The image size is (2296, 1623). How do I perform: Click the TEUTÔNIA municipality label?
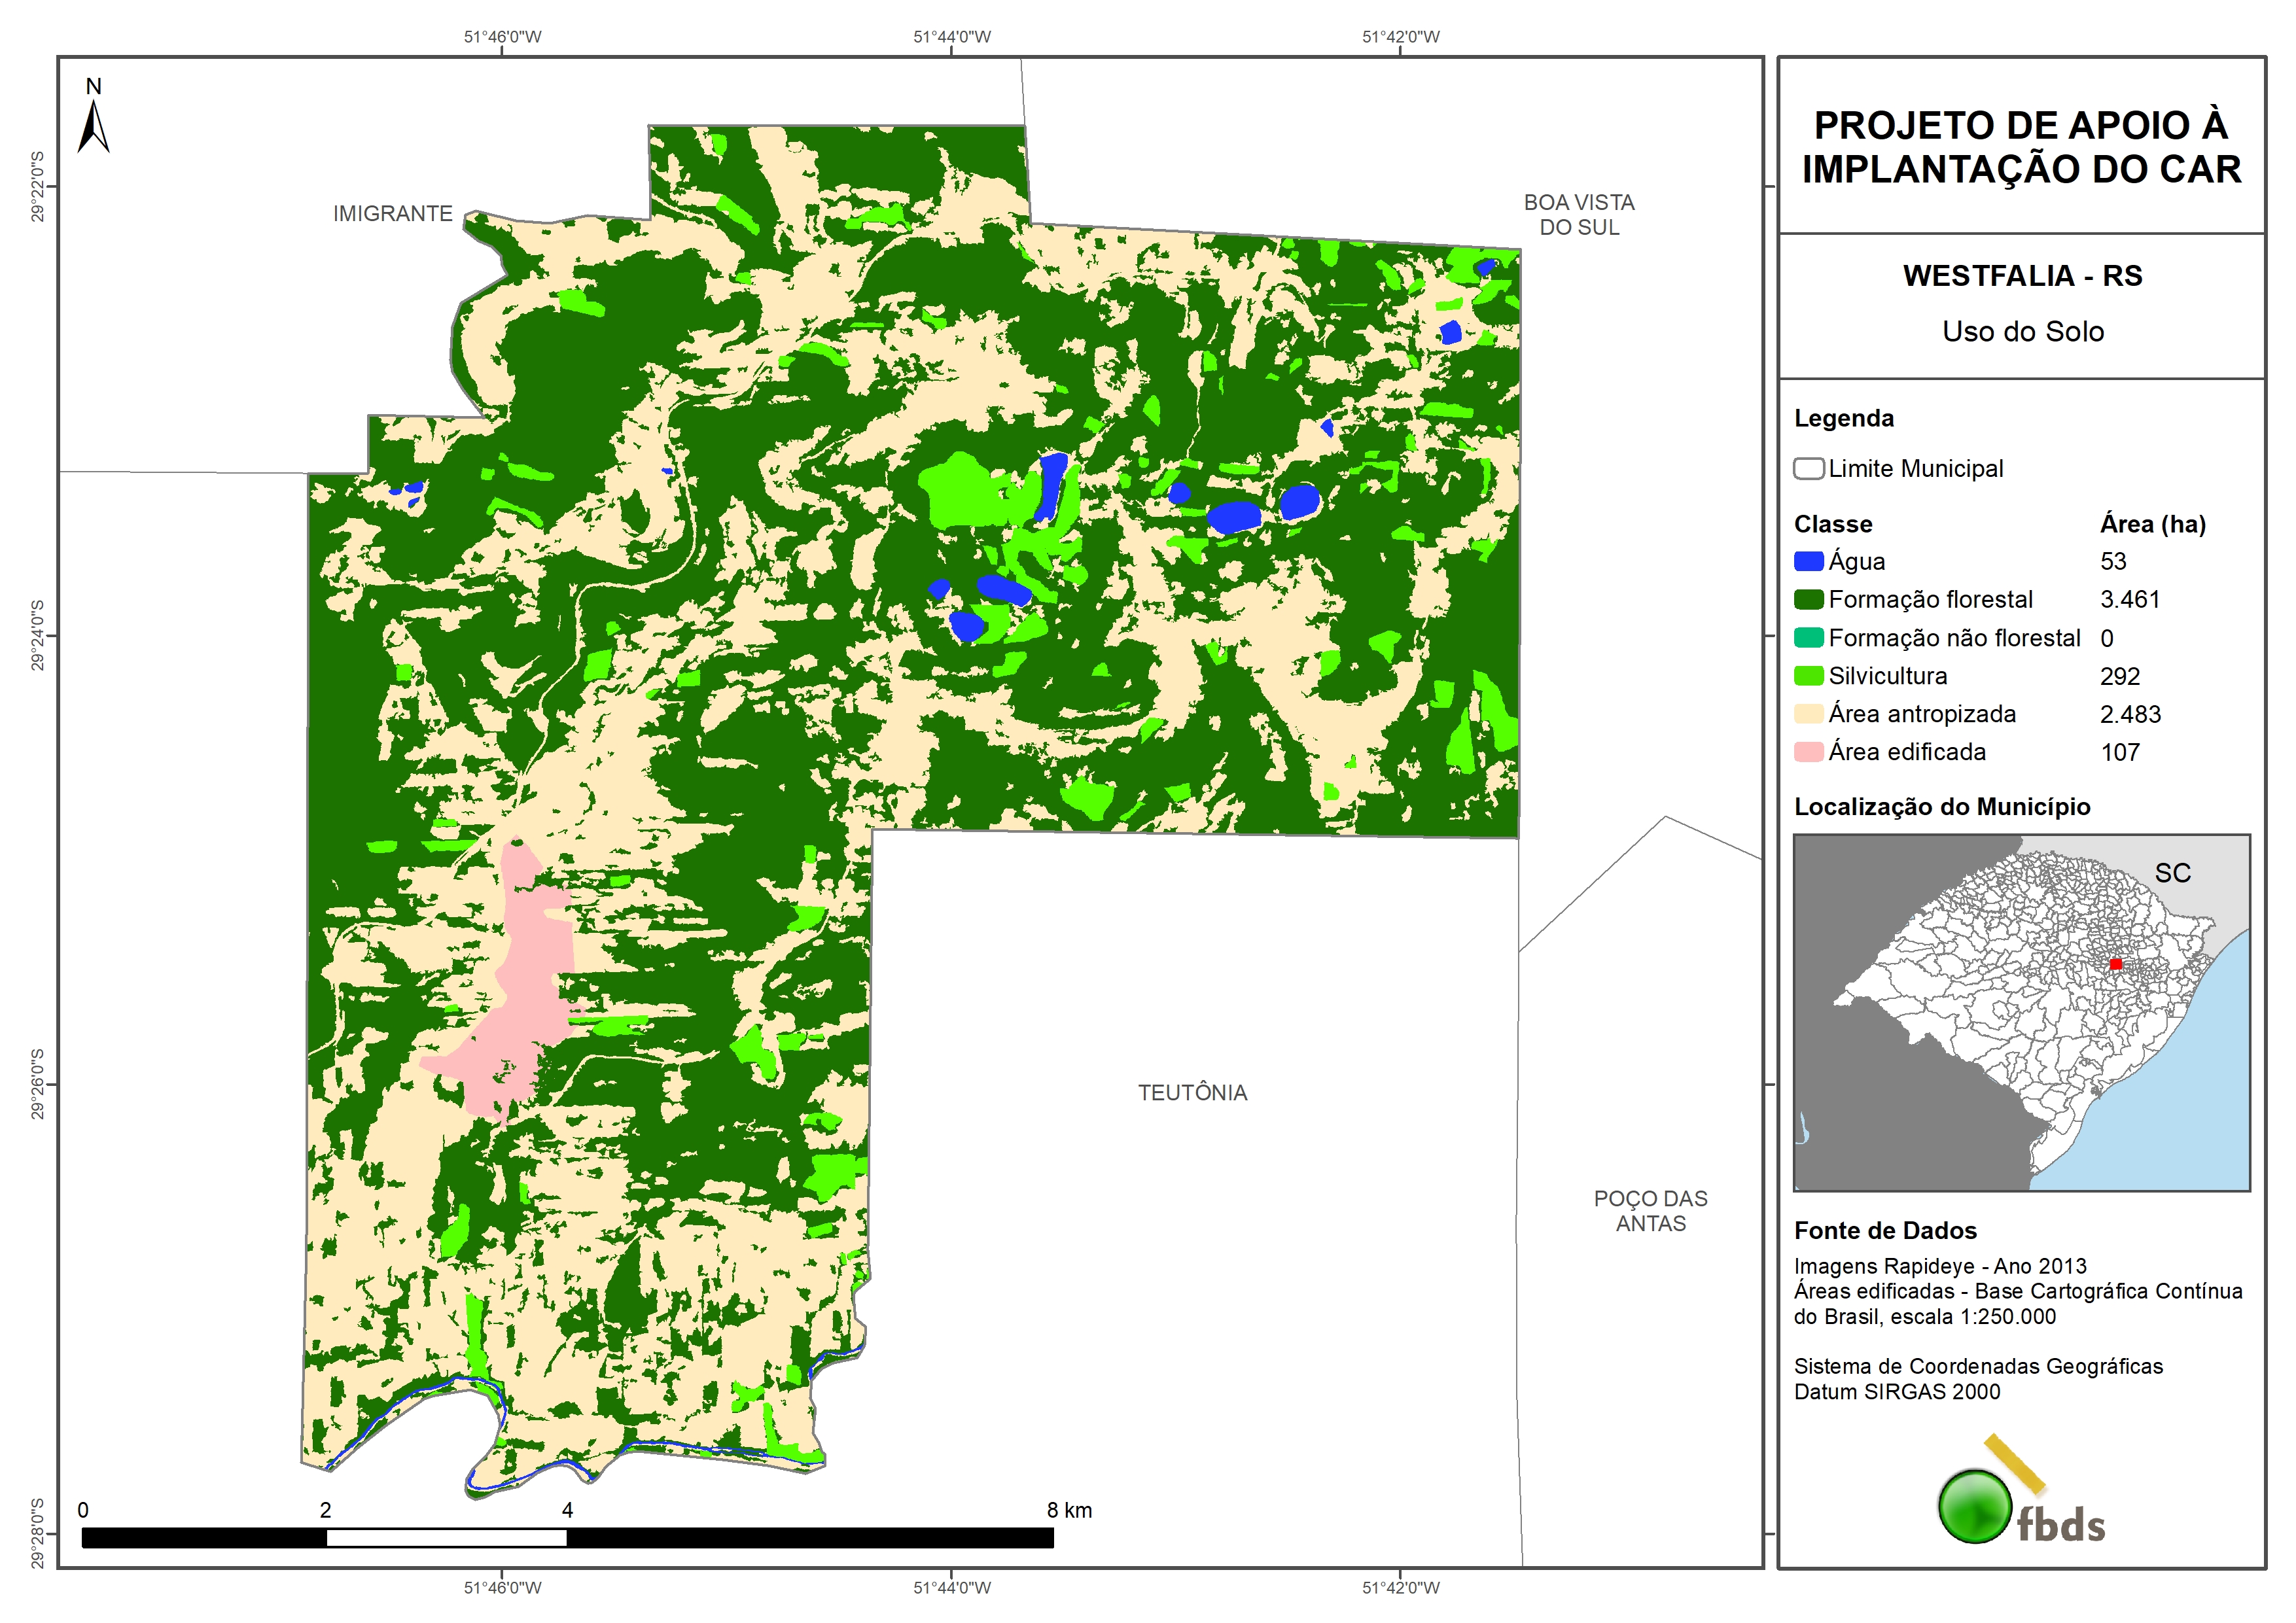coord(1192,1093)
